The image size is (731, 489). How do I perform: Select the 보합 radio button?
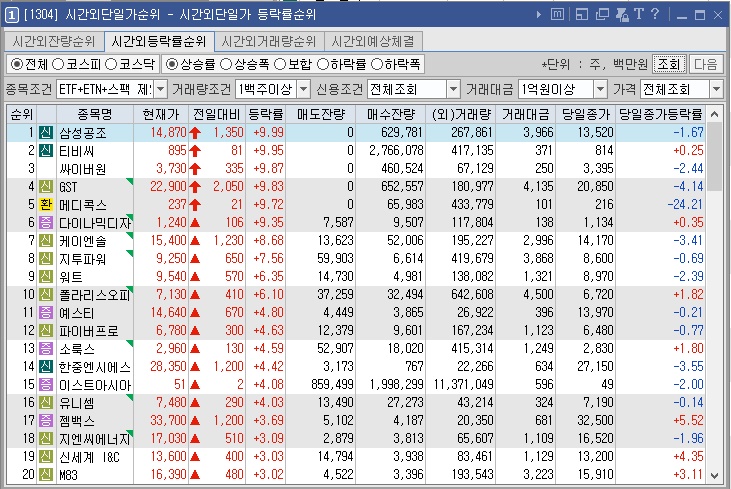click(280, 64)
